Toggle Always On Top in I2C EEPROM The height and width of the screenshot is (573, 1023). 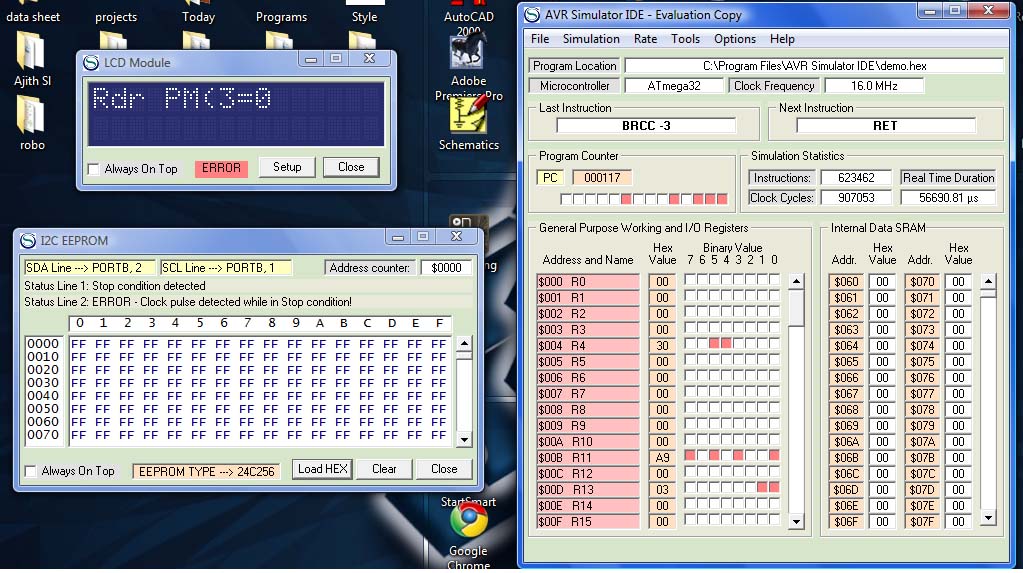(x=30, y=471)
